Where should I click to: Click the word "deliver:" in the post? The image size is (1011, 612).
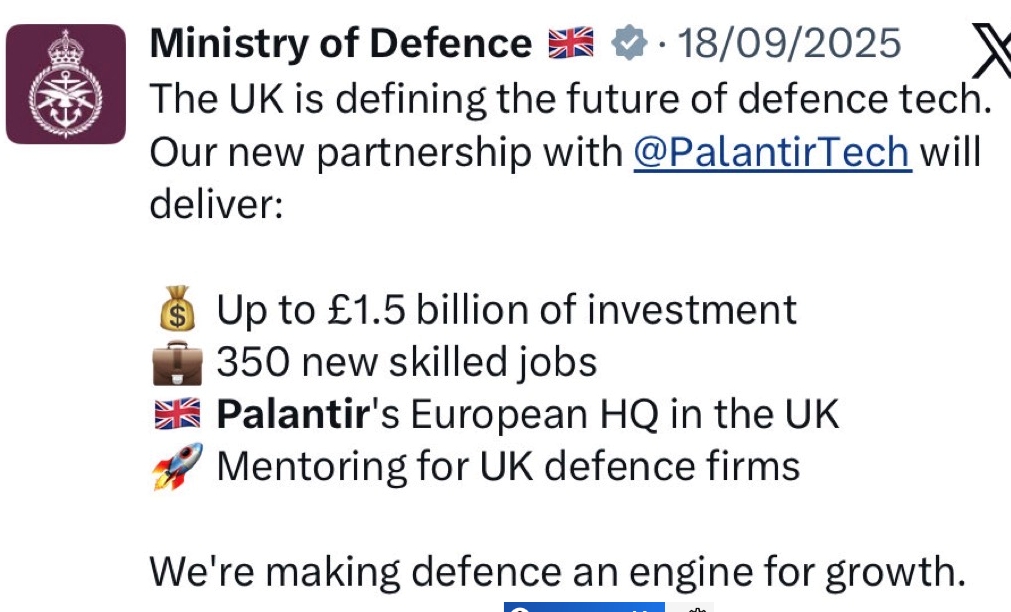click(x=216, y=205)
